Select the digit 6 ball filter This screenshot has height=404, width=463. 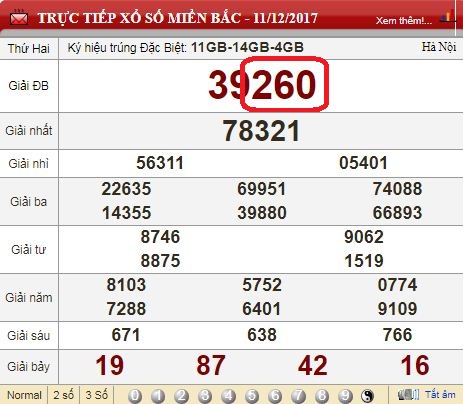[x=275, y=396]
